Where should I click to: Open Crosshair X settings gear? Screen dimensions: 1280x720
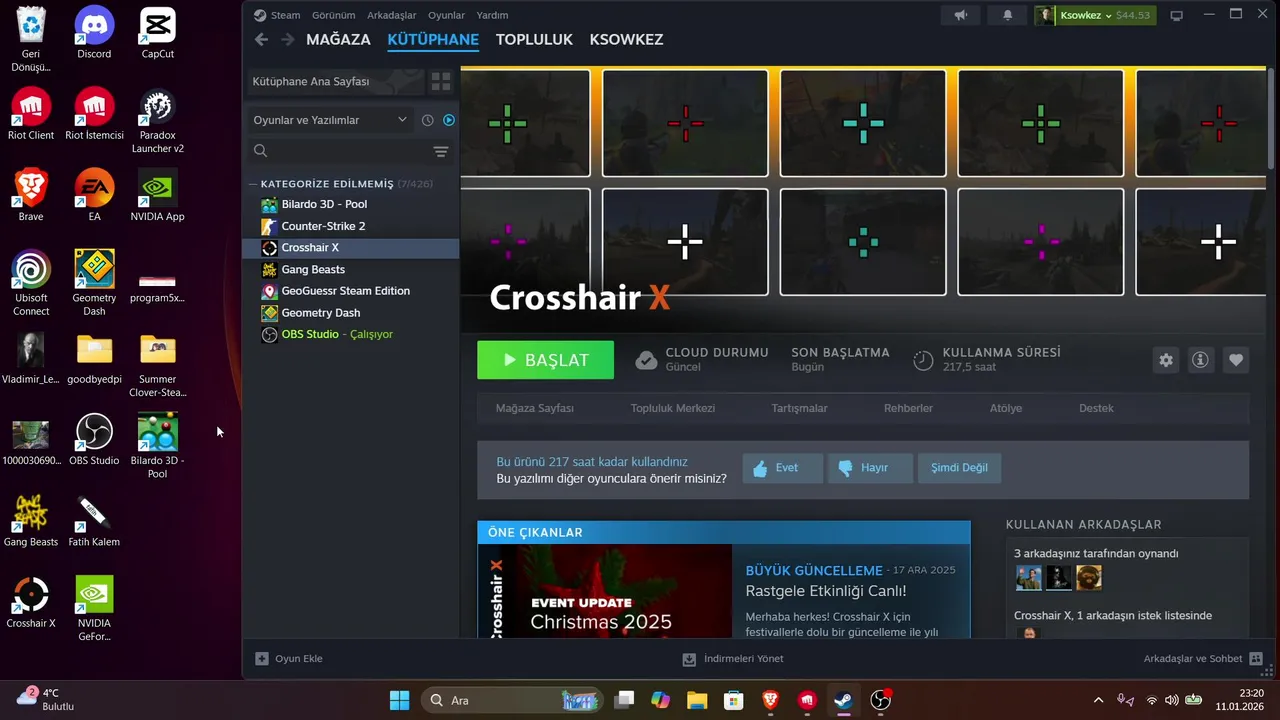pos(1166,360)
